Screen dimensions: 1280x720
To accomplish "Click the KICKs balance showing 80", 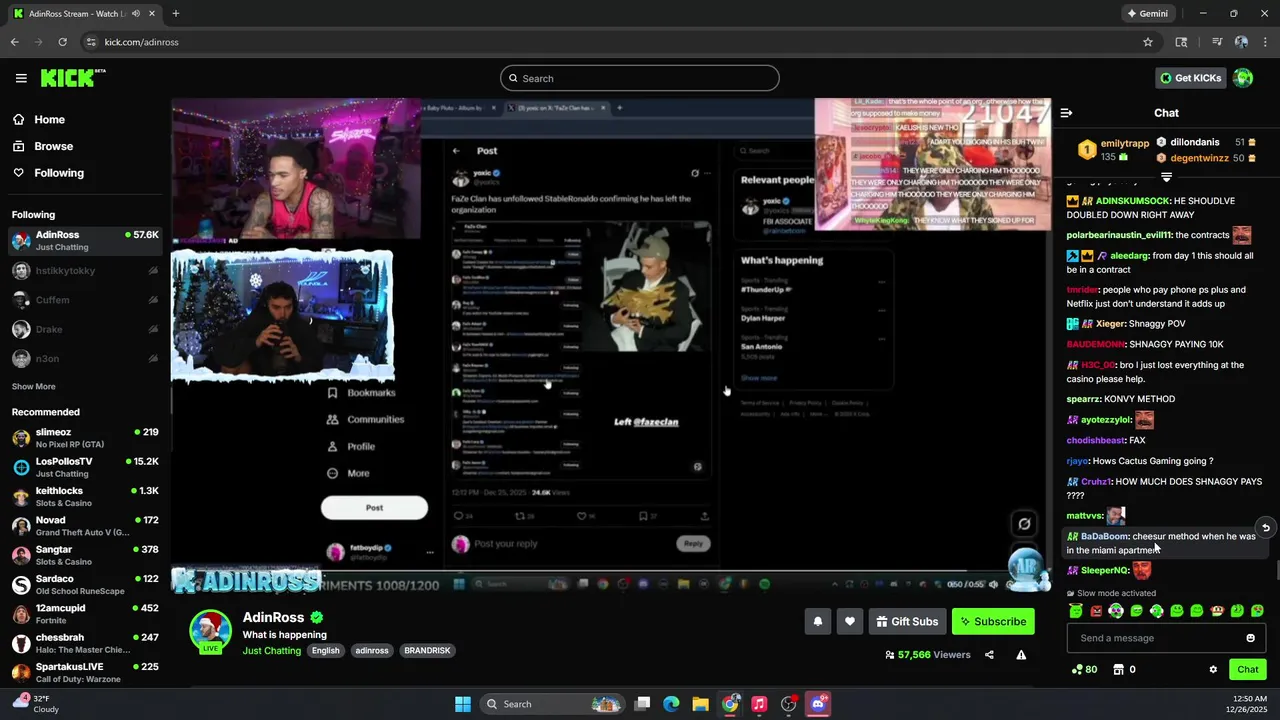I will (x=1084, y=669).
